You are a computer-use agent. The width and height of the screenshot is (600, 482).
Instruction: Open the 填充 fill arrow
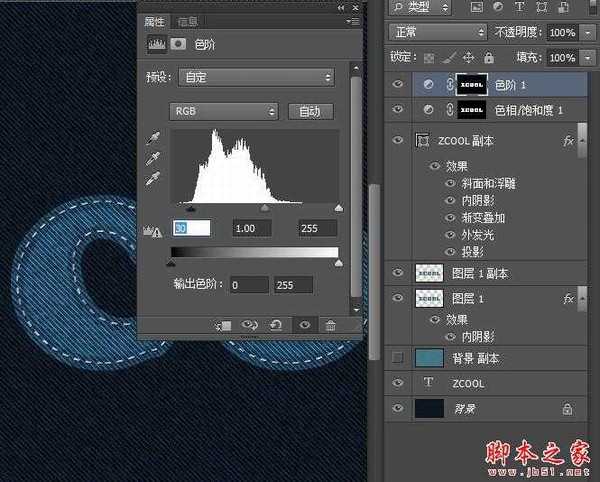[x=588, y=58]
